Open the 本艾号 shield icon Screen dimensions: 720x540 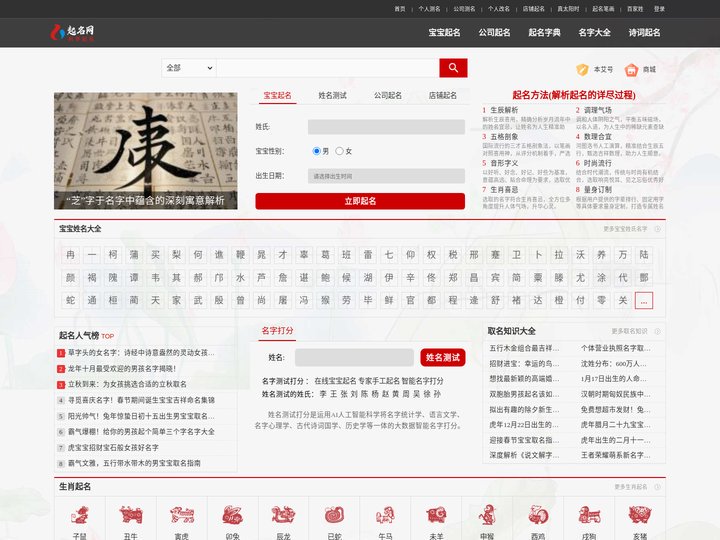click(582, 70)
